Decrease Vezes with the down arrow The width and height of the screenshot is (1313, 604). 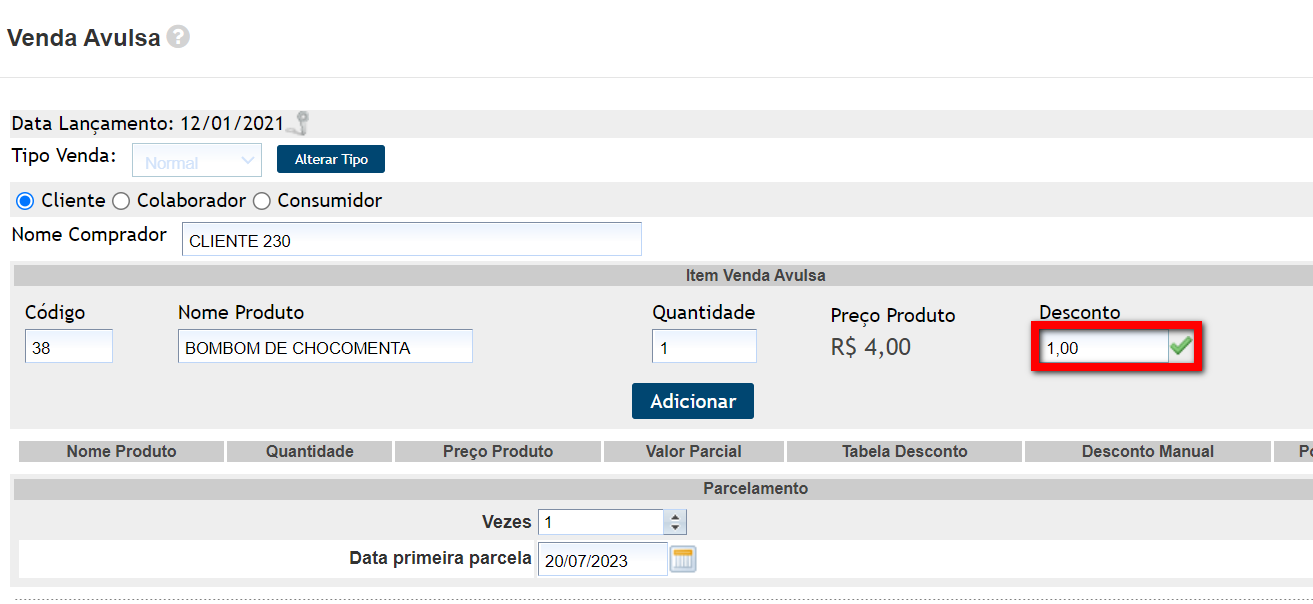(676, 527)
